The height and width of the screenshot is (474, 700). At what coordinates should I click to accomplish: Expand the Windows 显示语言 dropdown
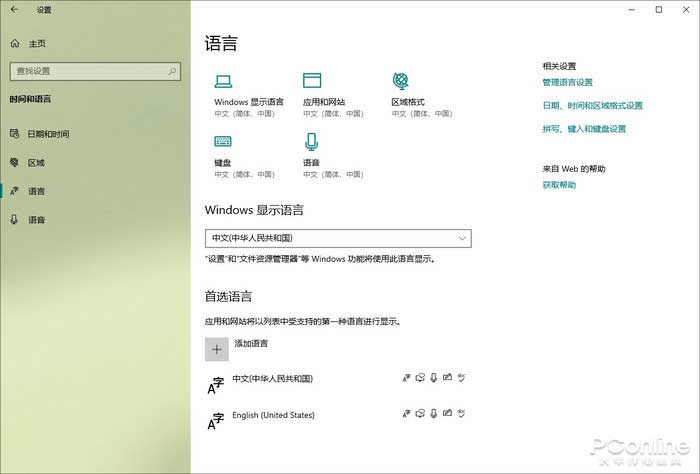click(337, 238)
